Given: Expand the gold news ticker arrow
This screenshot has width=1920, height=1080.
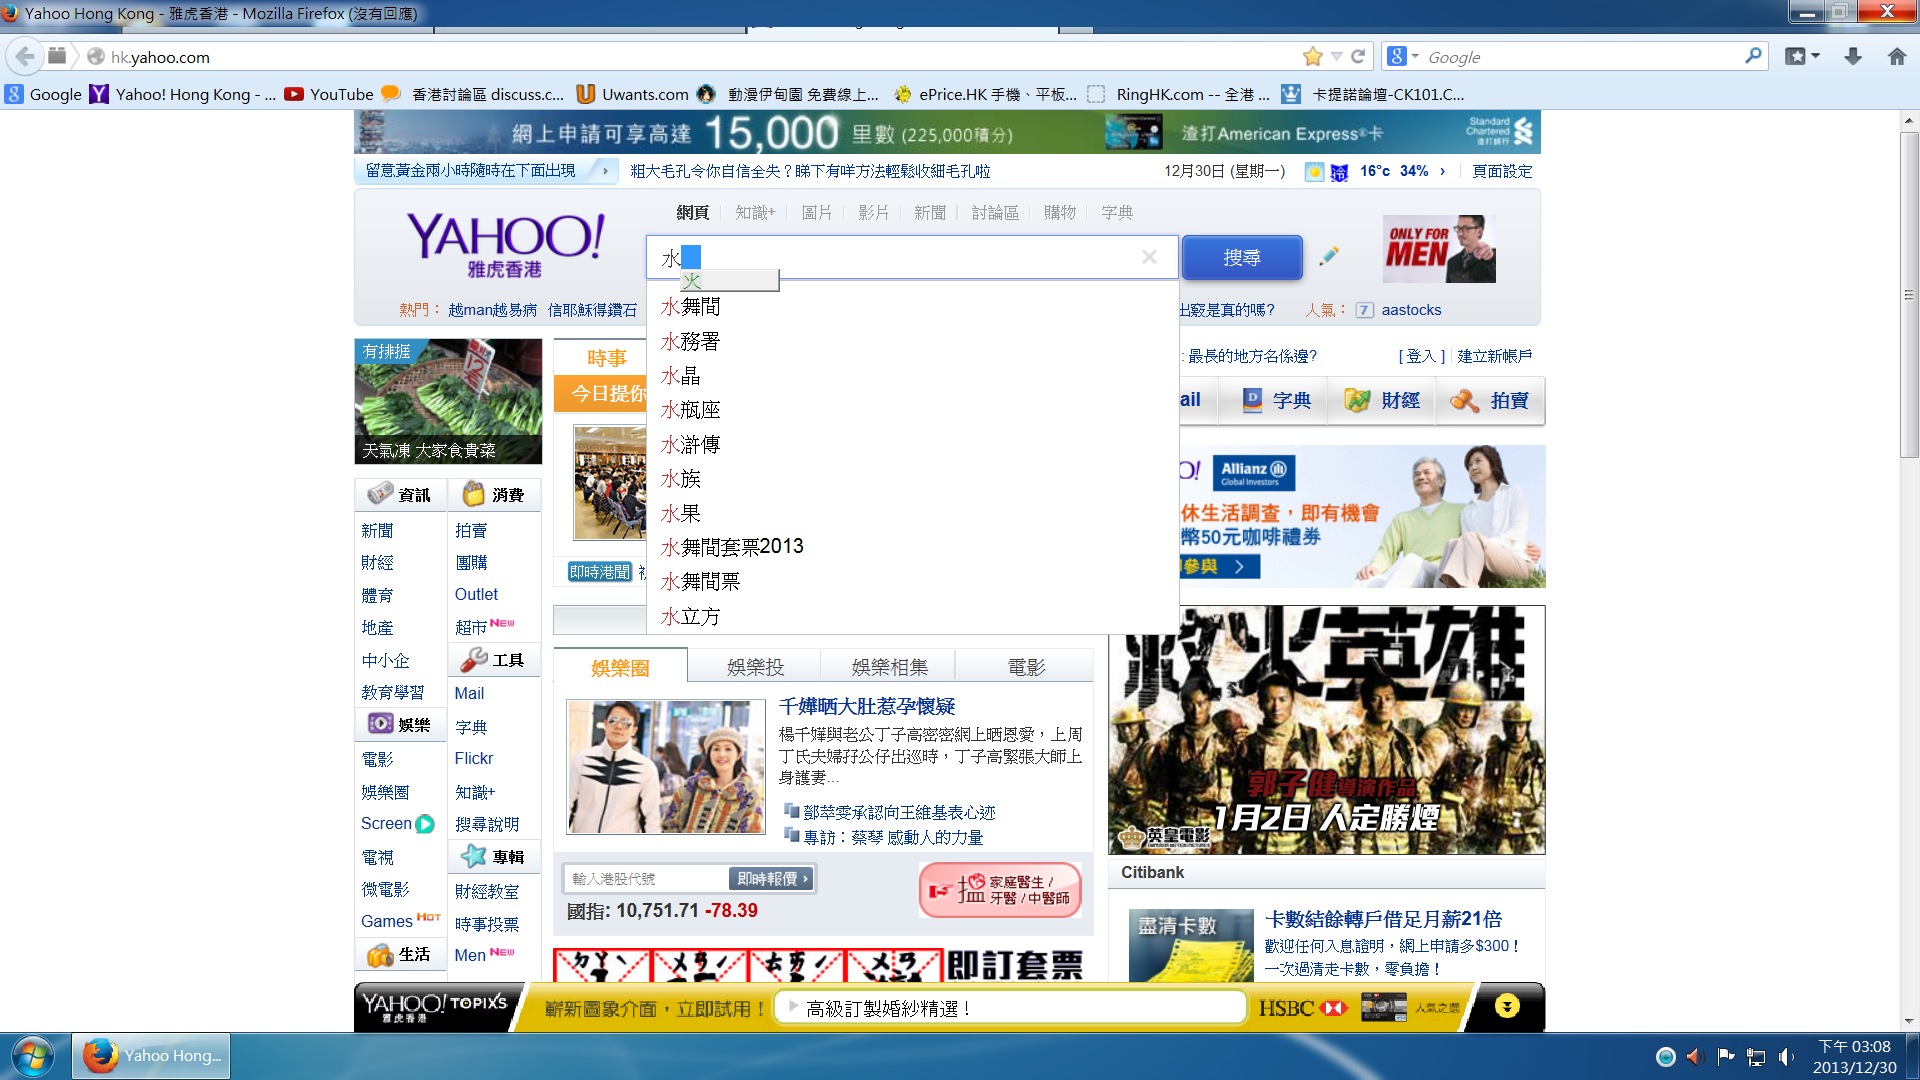Looking at the screenshot, I should point(605,171).
